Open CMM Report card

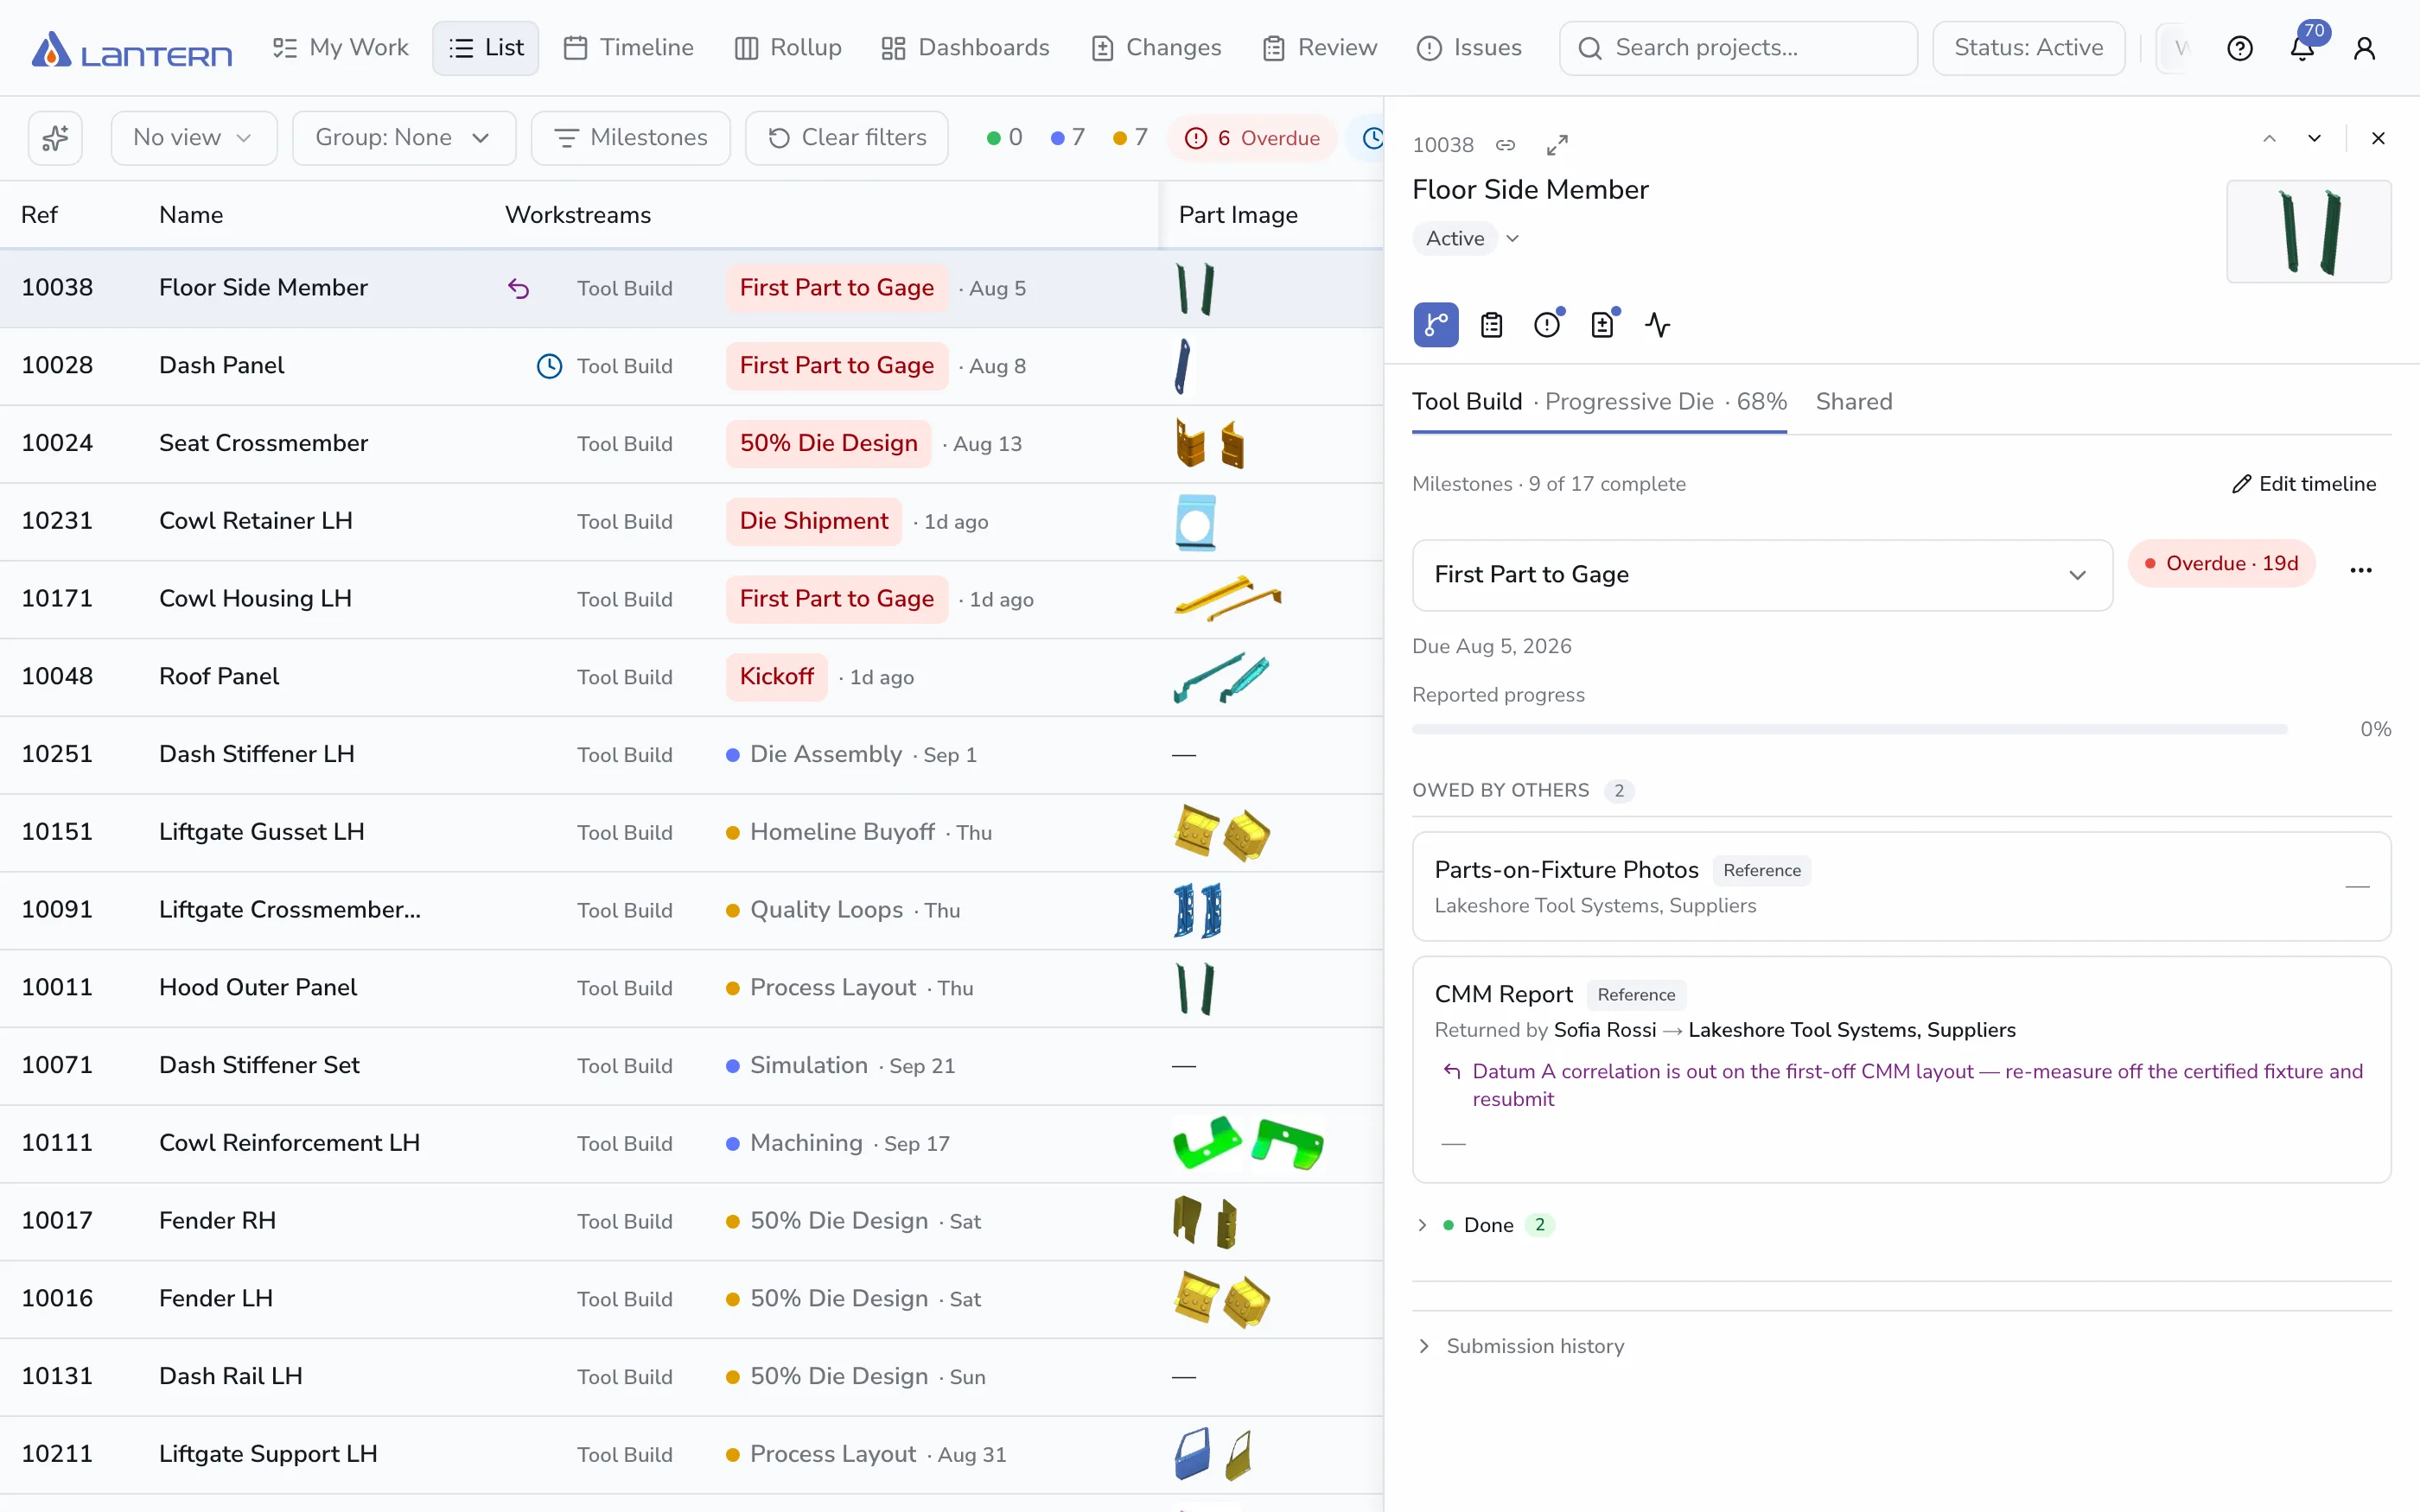(1901, 1069)
